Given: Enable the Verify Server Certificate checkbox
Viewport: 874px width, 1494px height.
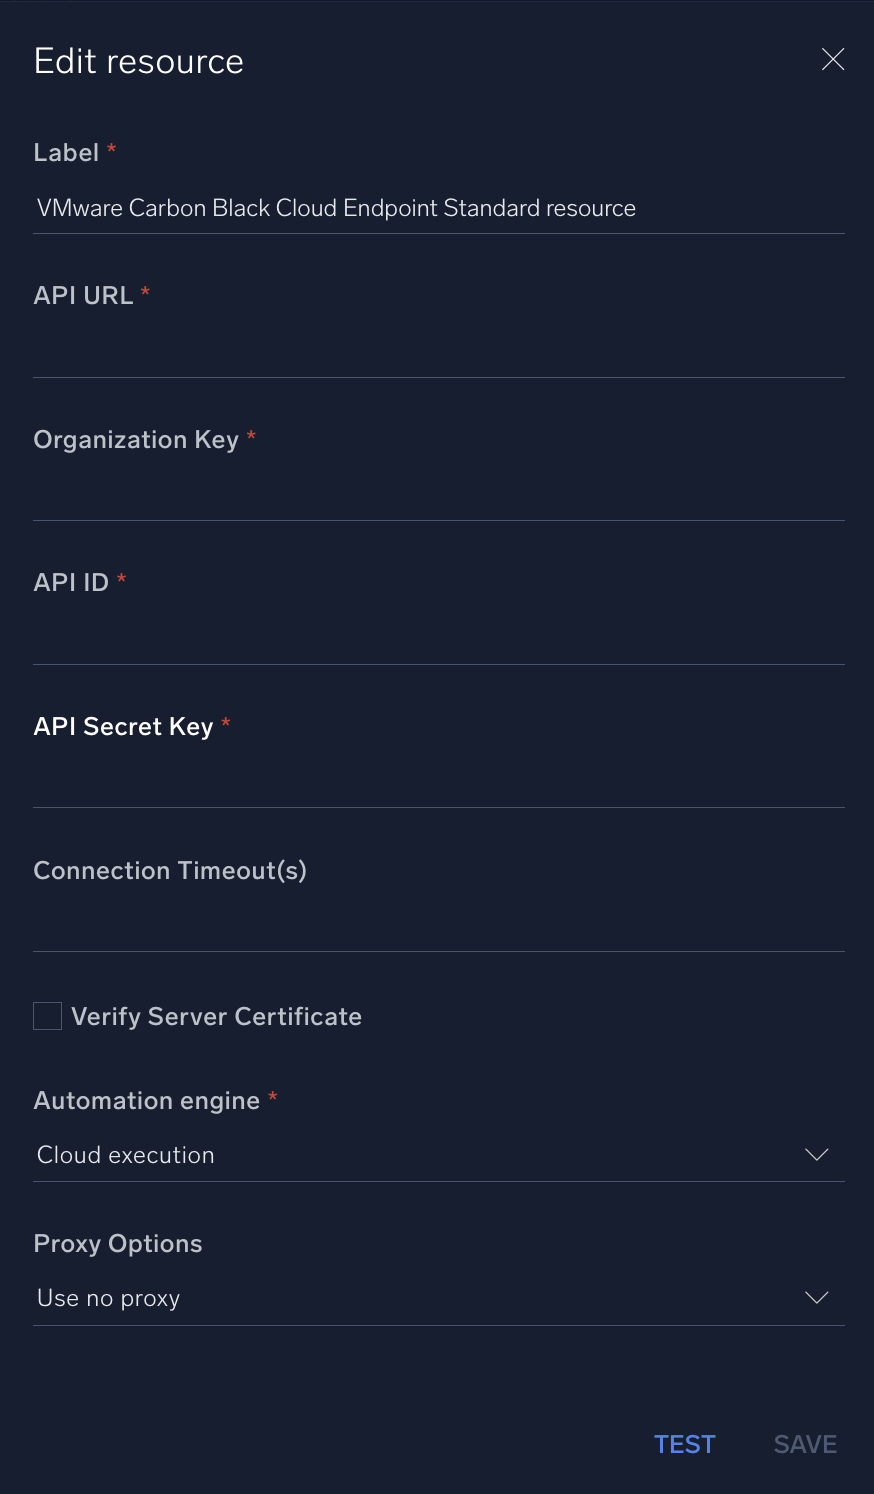Looking at the screenshot, I should [x=47, y=1015].
